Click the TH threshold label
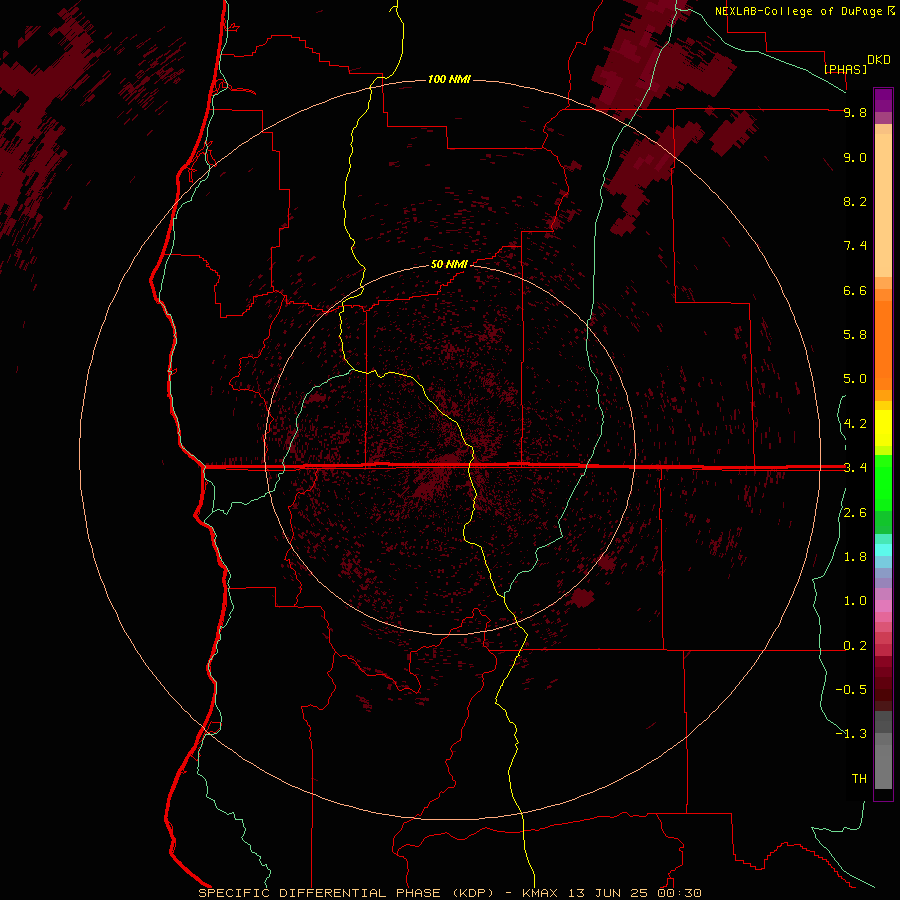This screenshot has height=900, width=900. pos(859,779)
